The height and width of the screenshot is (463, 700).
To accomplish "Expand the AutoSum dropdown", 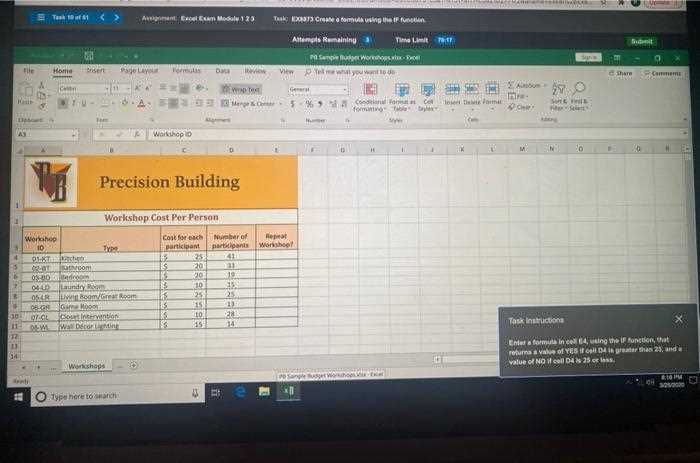I will 545,85.
